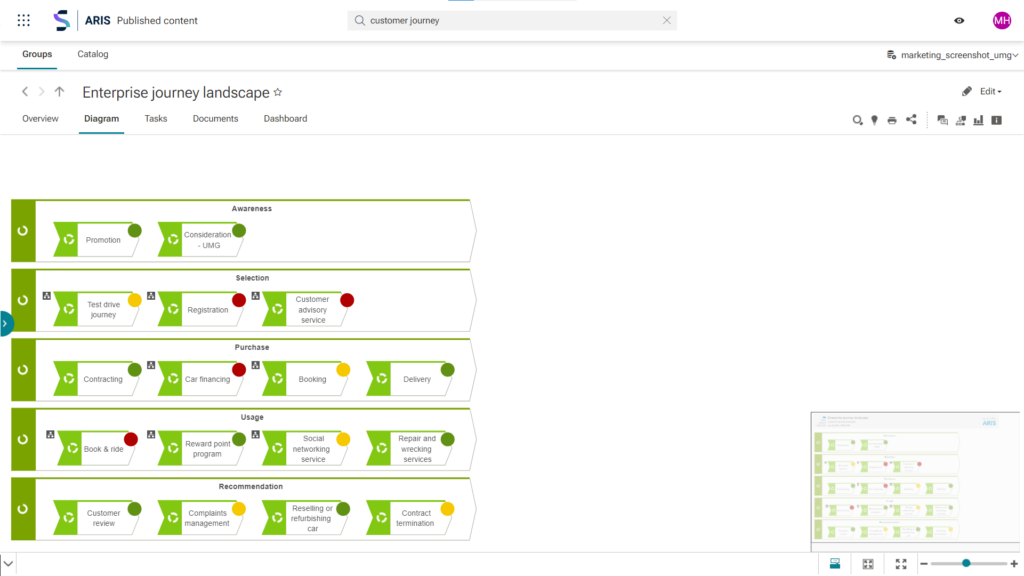This screenshot has width=1024, height=576.
Task: Expand the marketing_screenshot_umg database selector
Action: (952, 55)
